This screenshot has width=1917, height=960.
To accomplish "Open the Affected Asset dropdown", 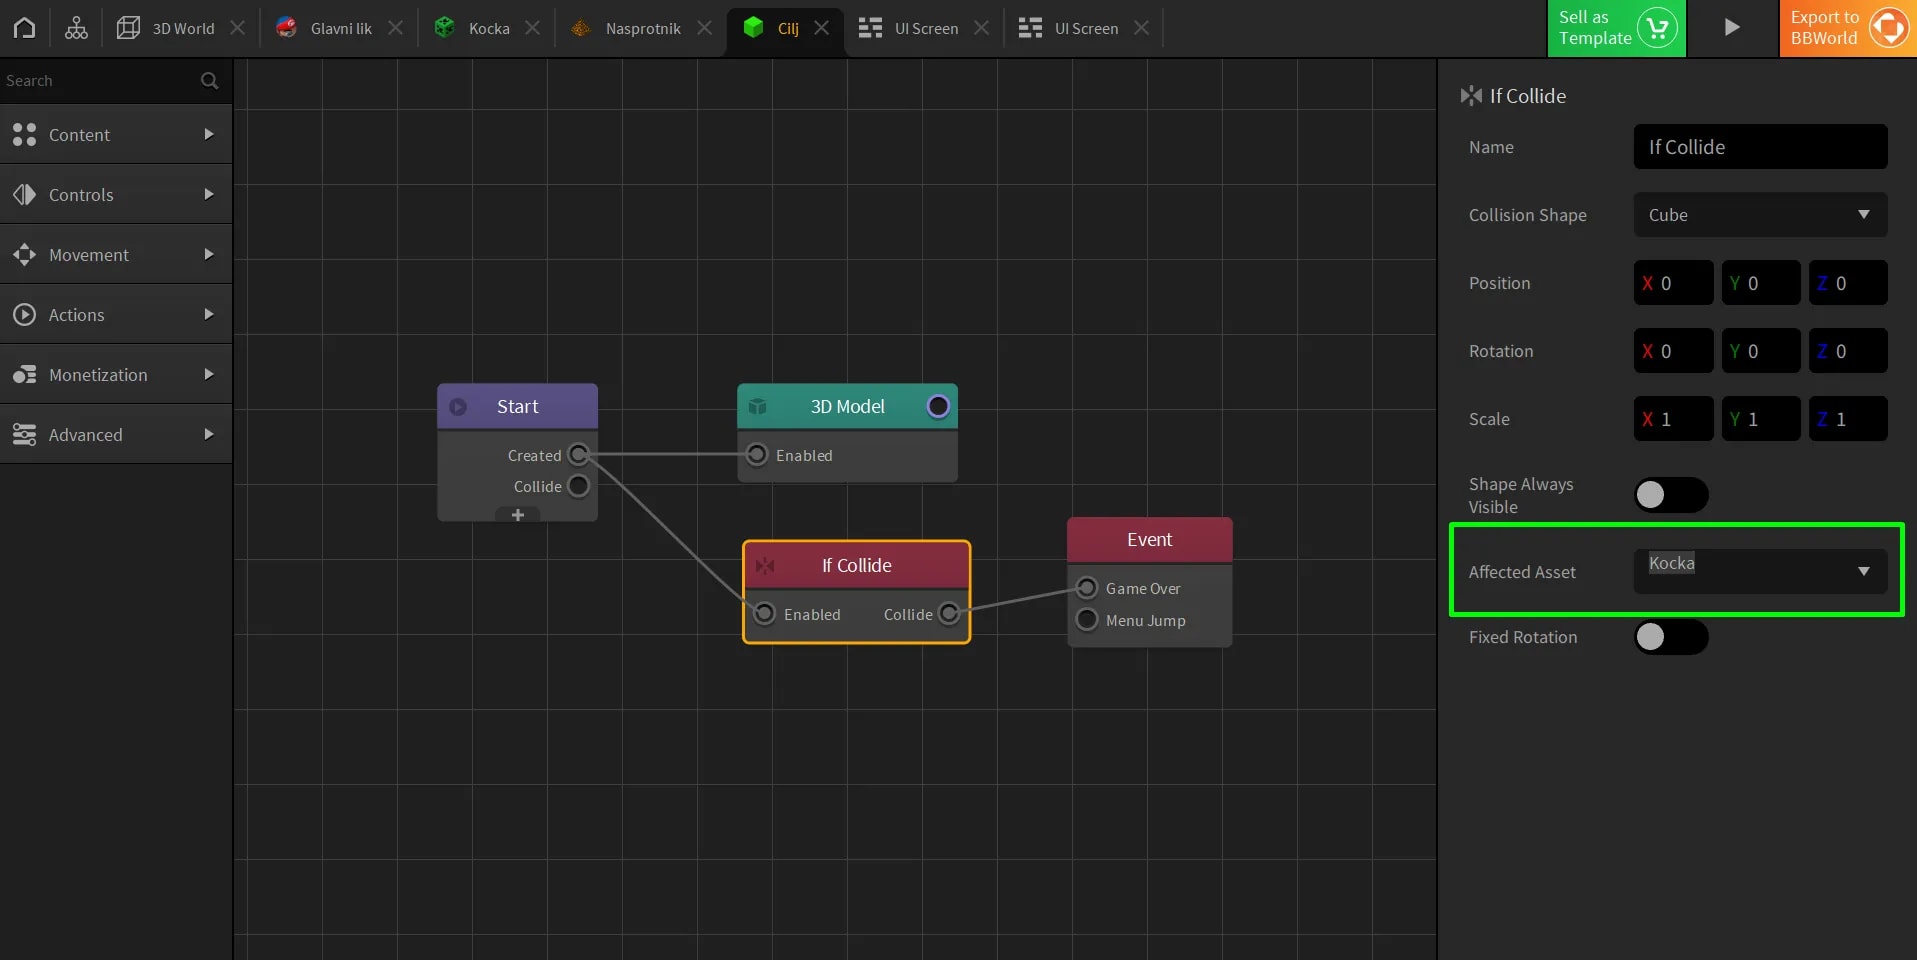I will pyautogui.click(x=1760, y=571).
